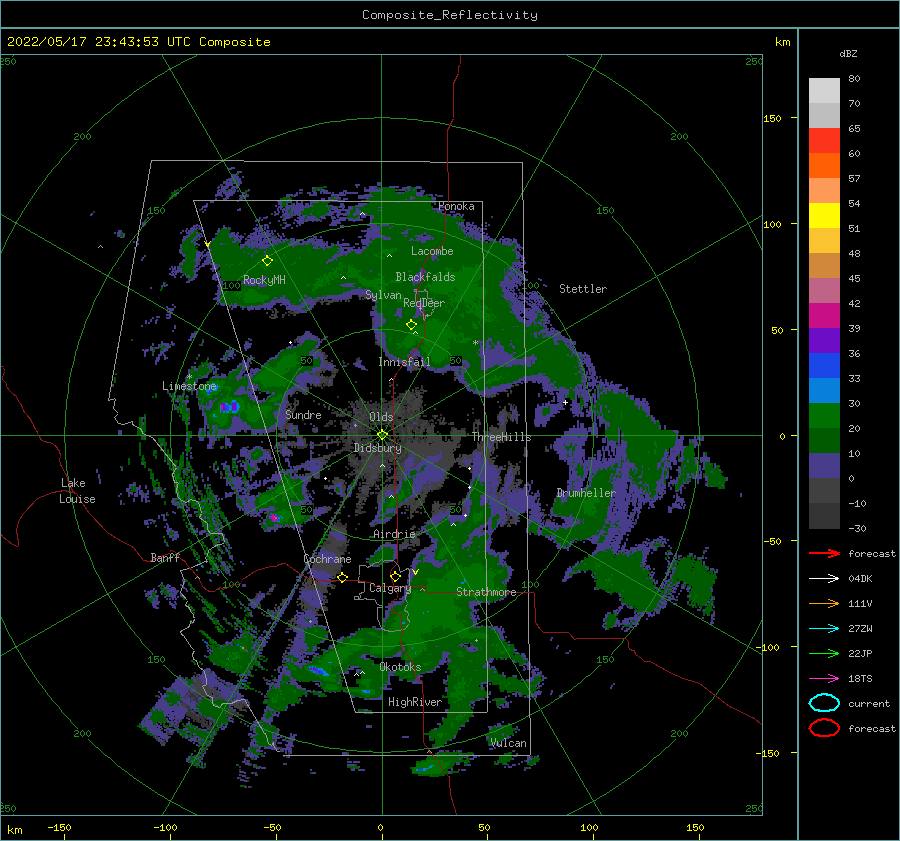Click the yellow diamond marker near RockyMH
Screen dimensions: 900x841
point(267,261)
